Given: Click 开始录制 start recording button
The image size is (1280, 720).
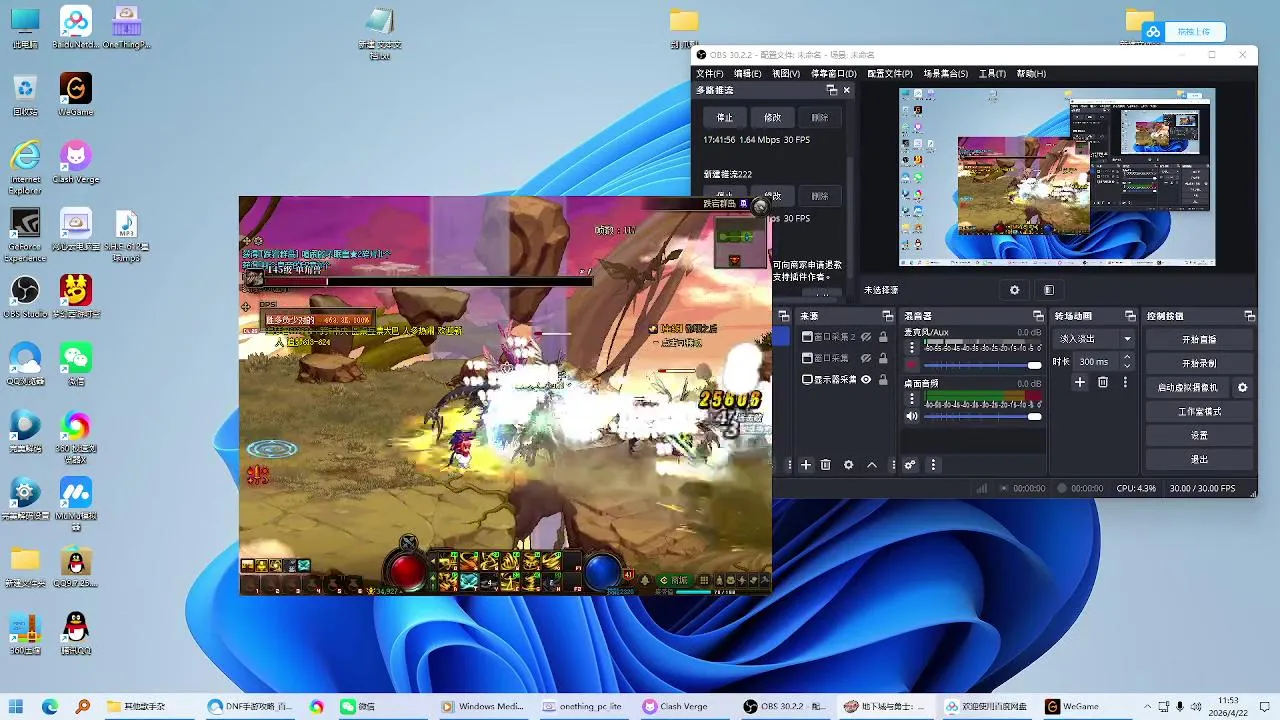Looking at the screenshot, I should [1199, 363].
